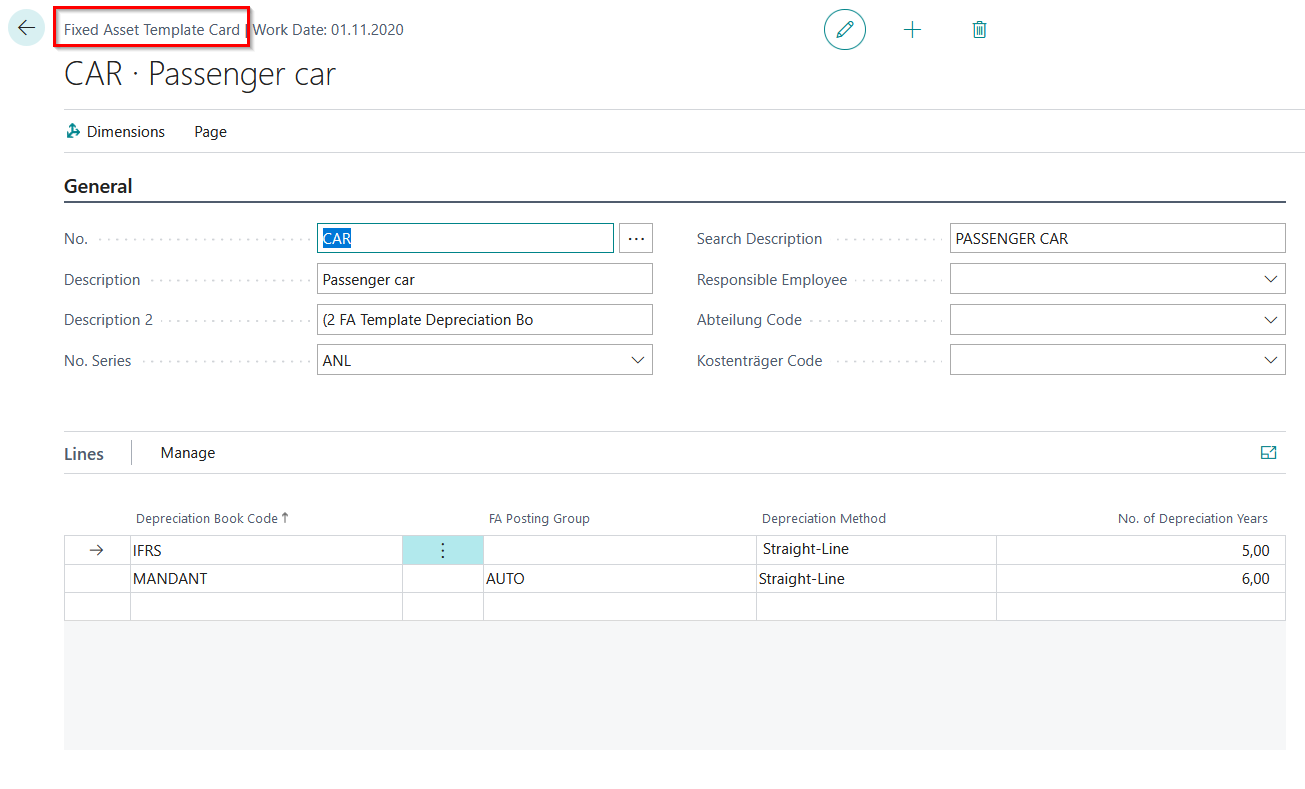Open the Page menu
The width and height of the screenshot is (1305, 789).
[x=210, y=132]
